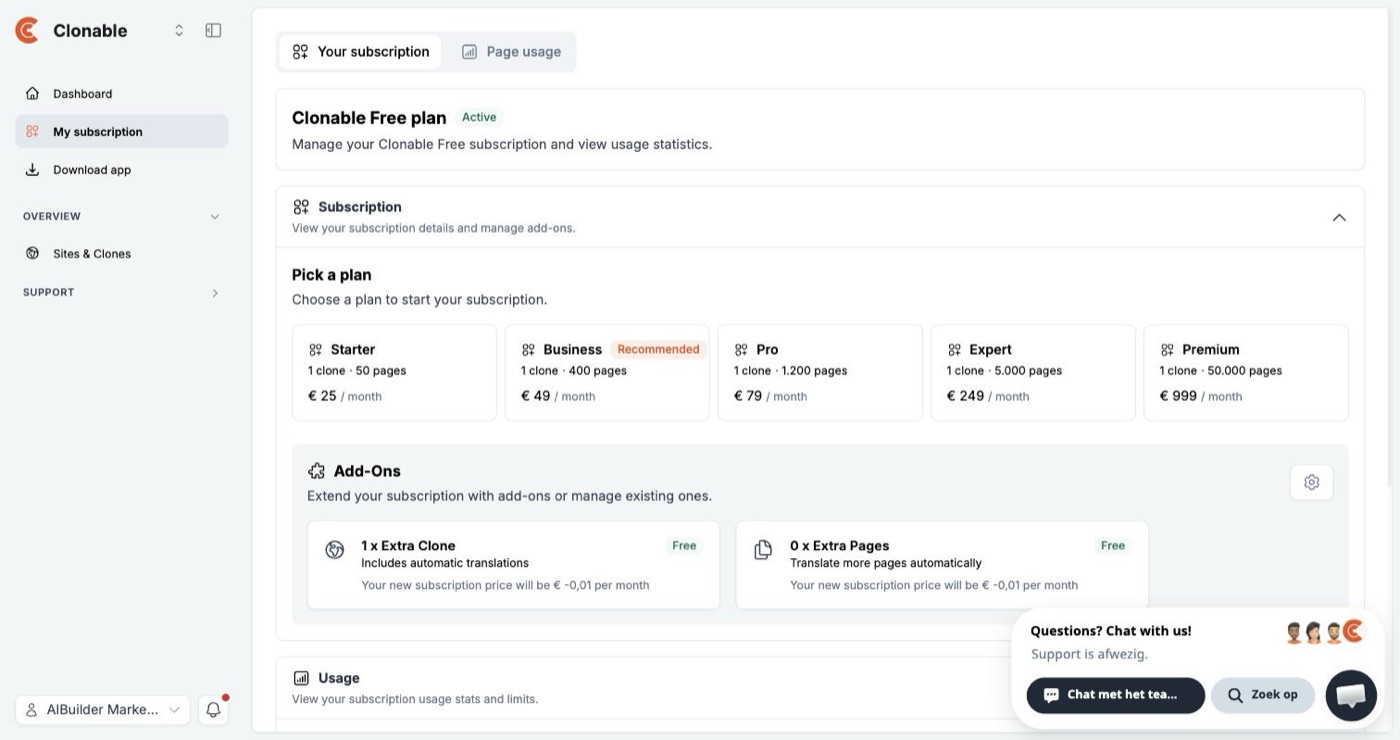The width and height of the screenshot is (1400, 740).
Task: Open My subscription in sidebar
Action: coord(121,131)
